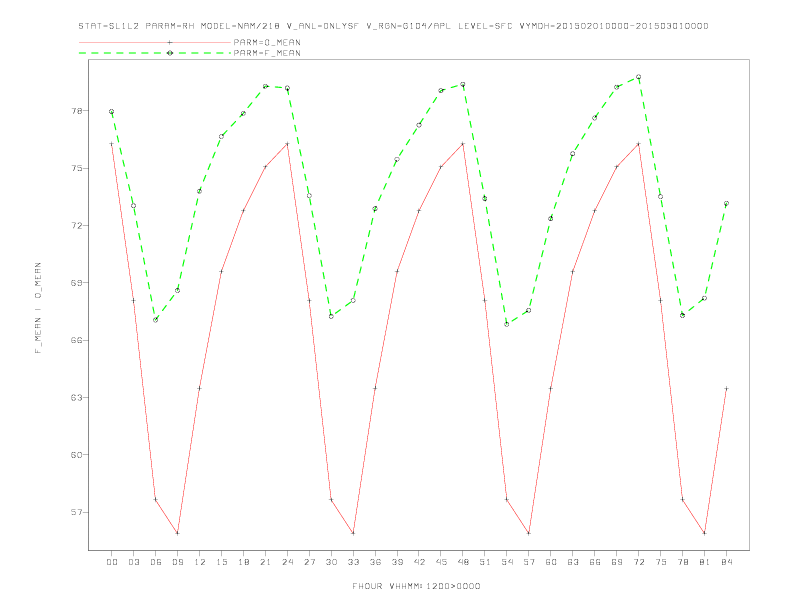The height and width of the screenshot is (612, 792).
Task: Click the y-axis tick label 57
Action: pos(77,512)
